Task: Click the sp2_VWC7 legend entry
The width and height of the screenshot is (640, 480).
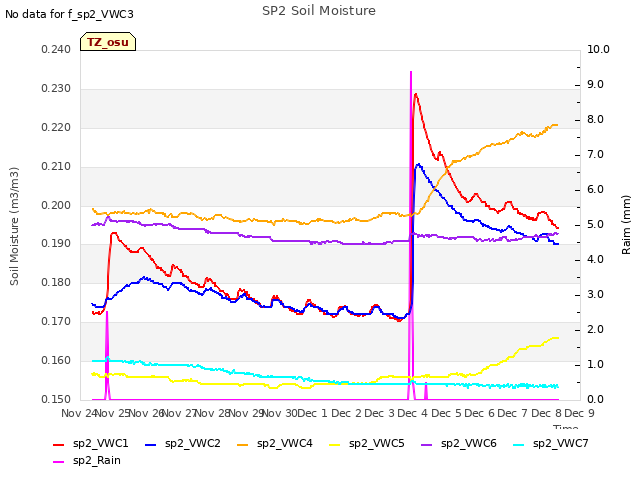Action: click(551, 444)
